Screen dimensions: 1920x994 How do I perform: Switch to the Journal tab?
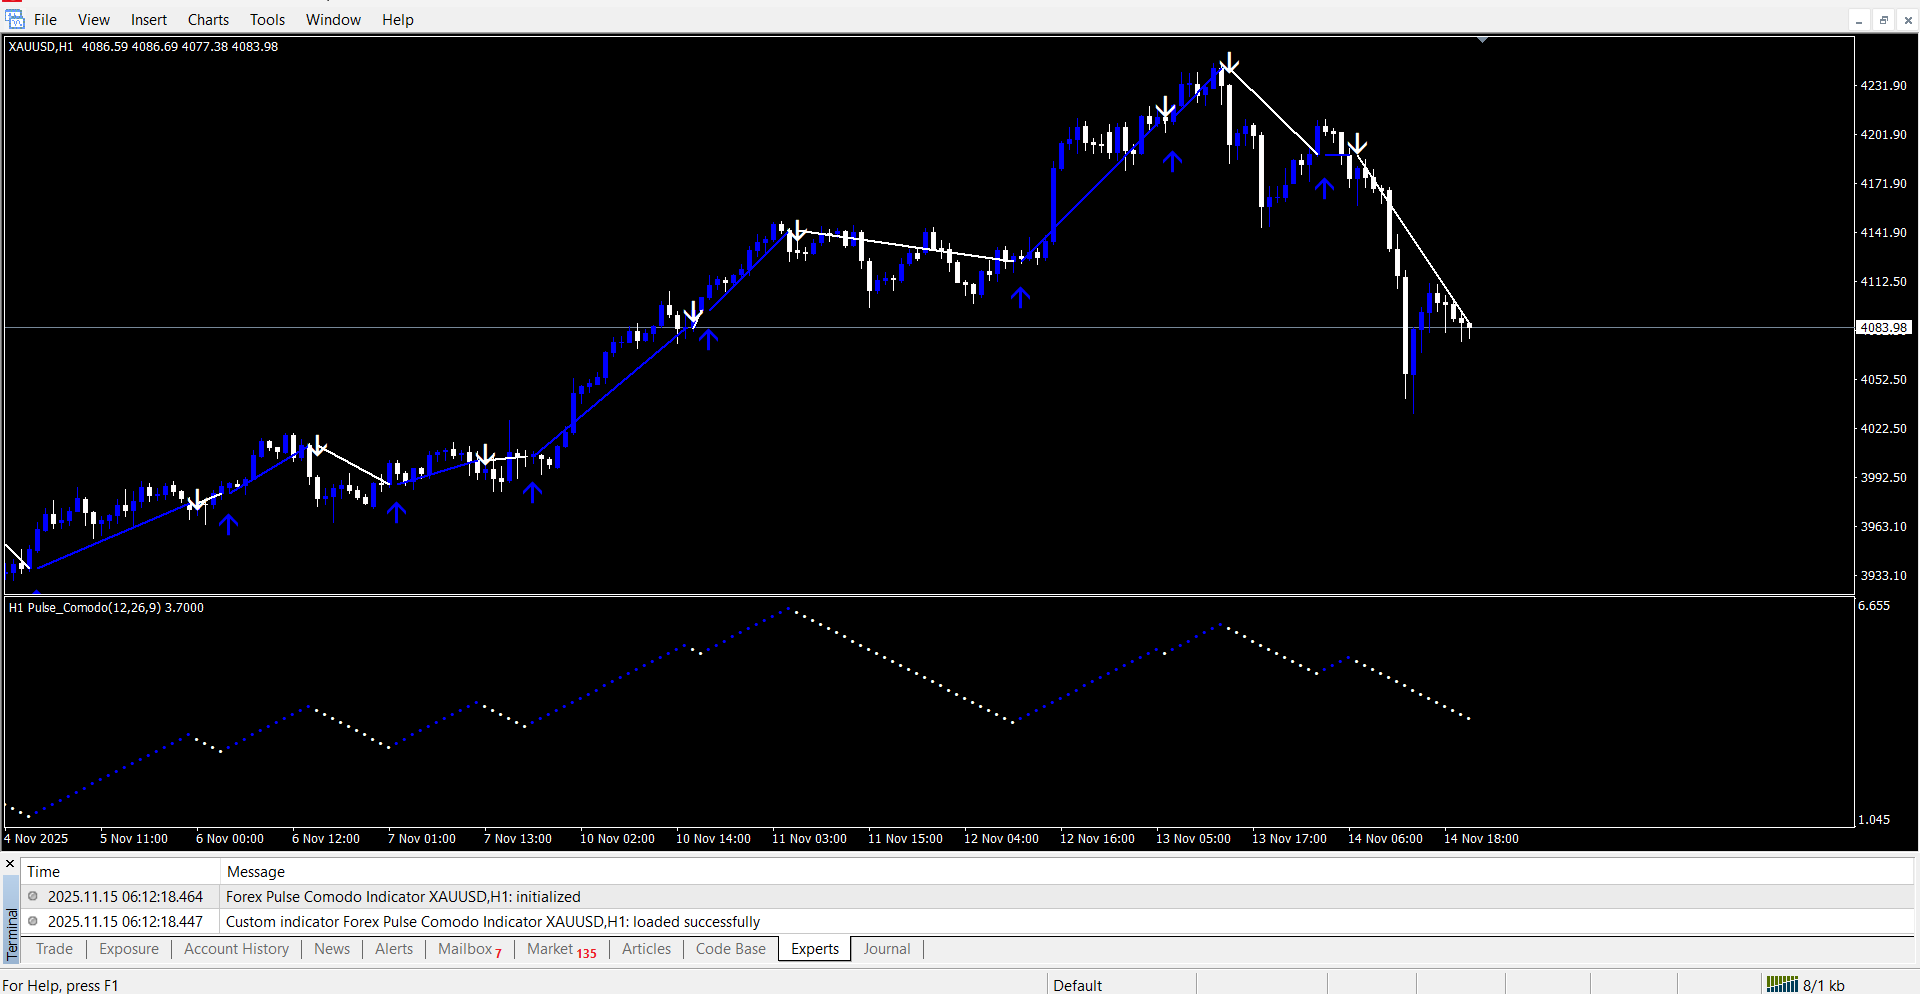click(x=886, y=949)
